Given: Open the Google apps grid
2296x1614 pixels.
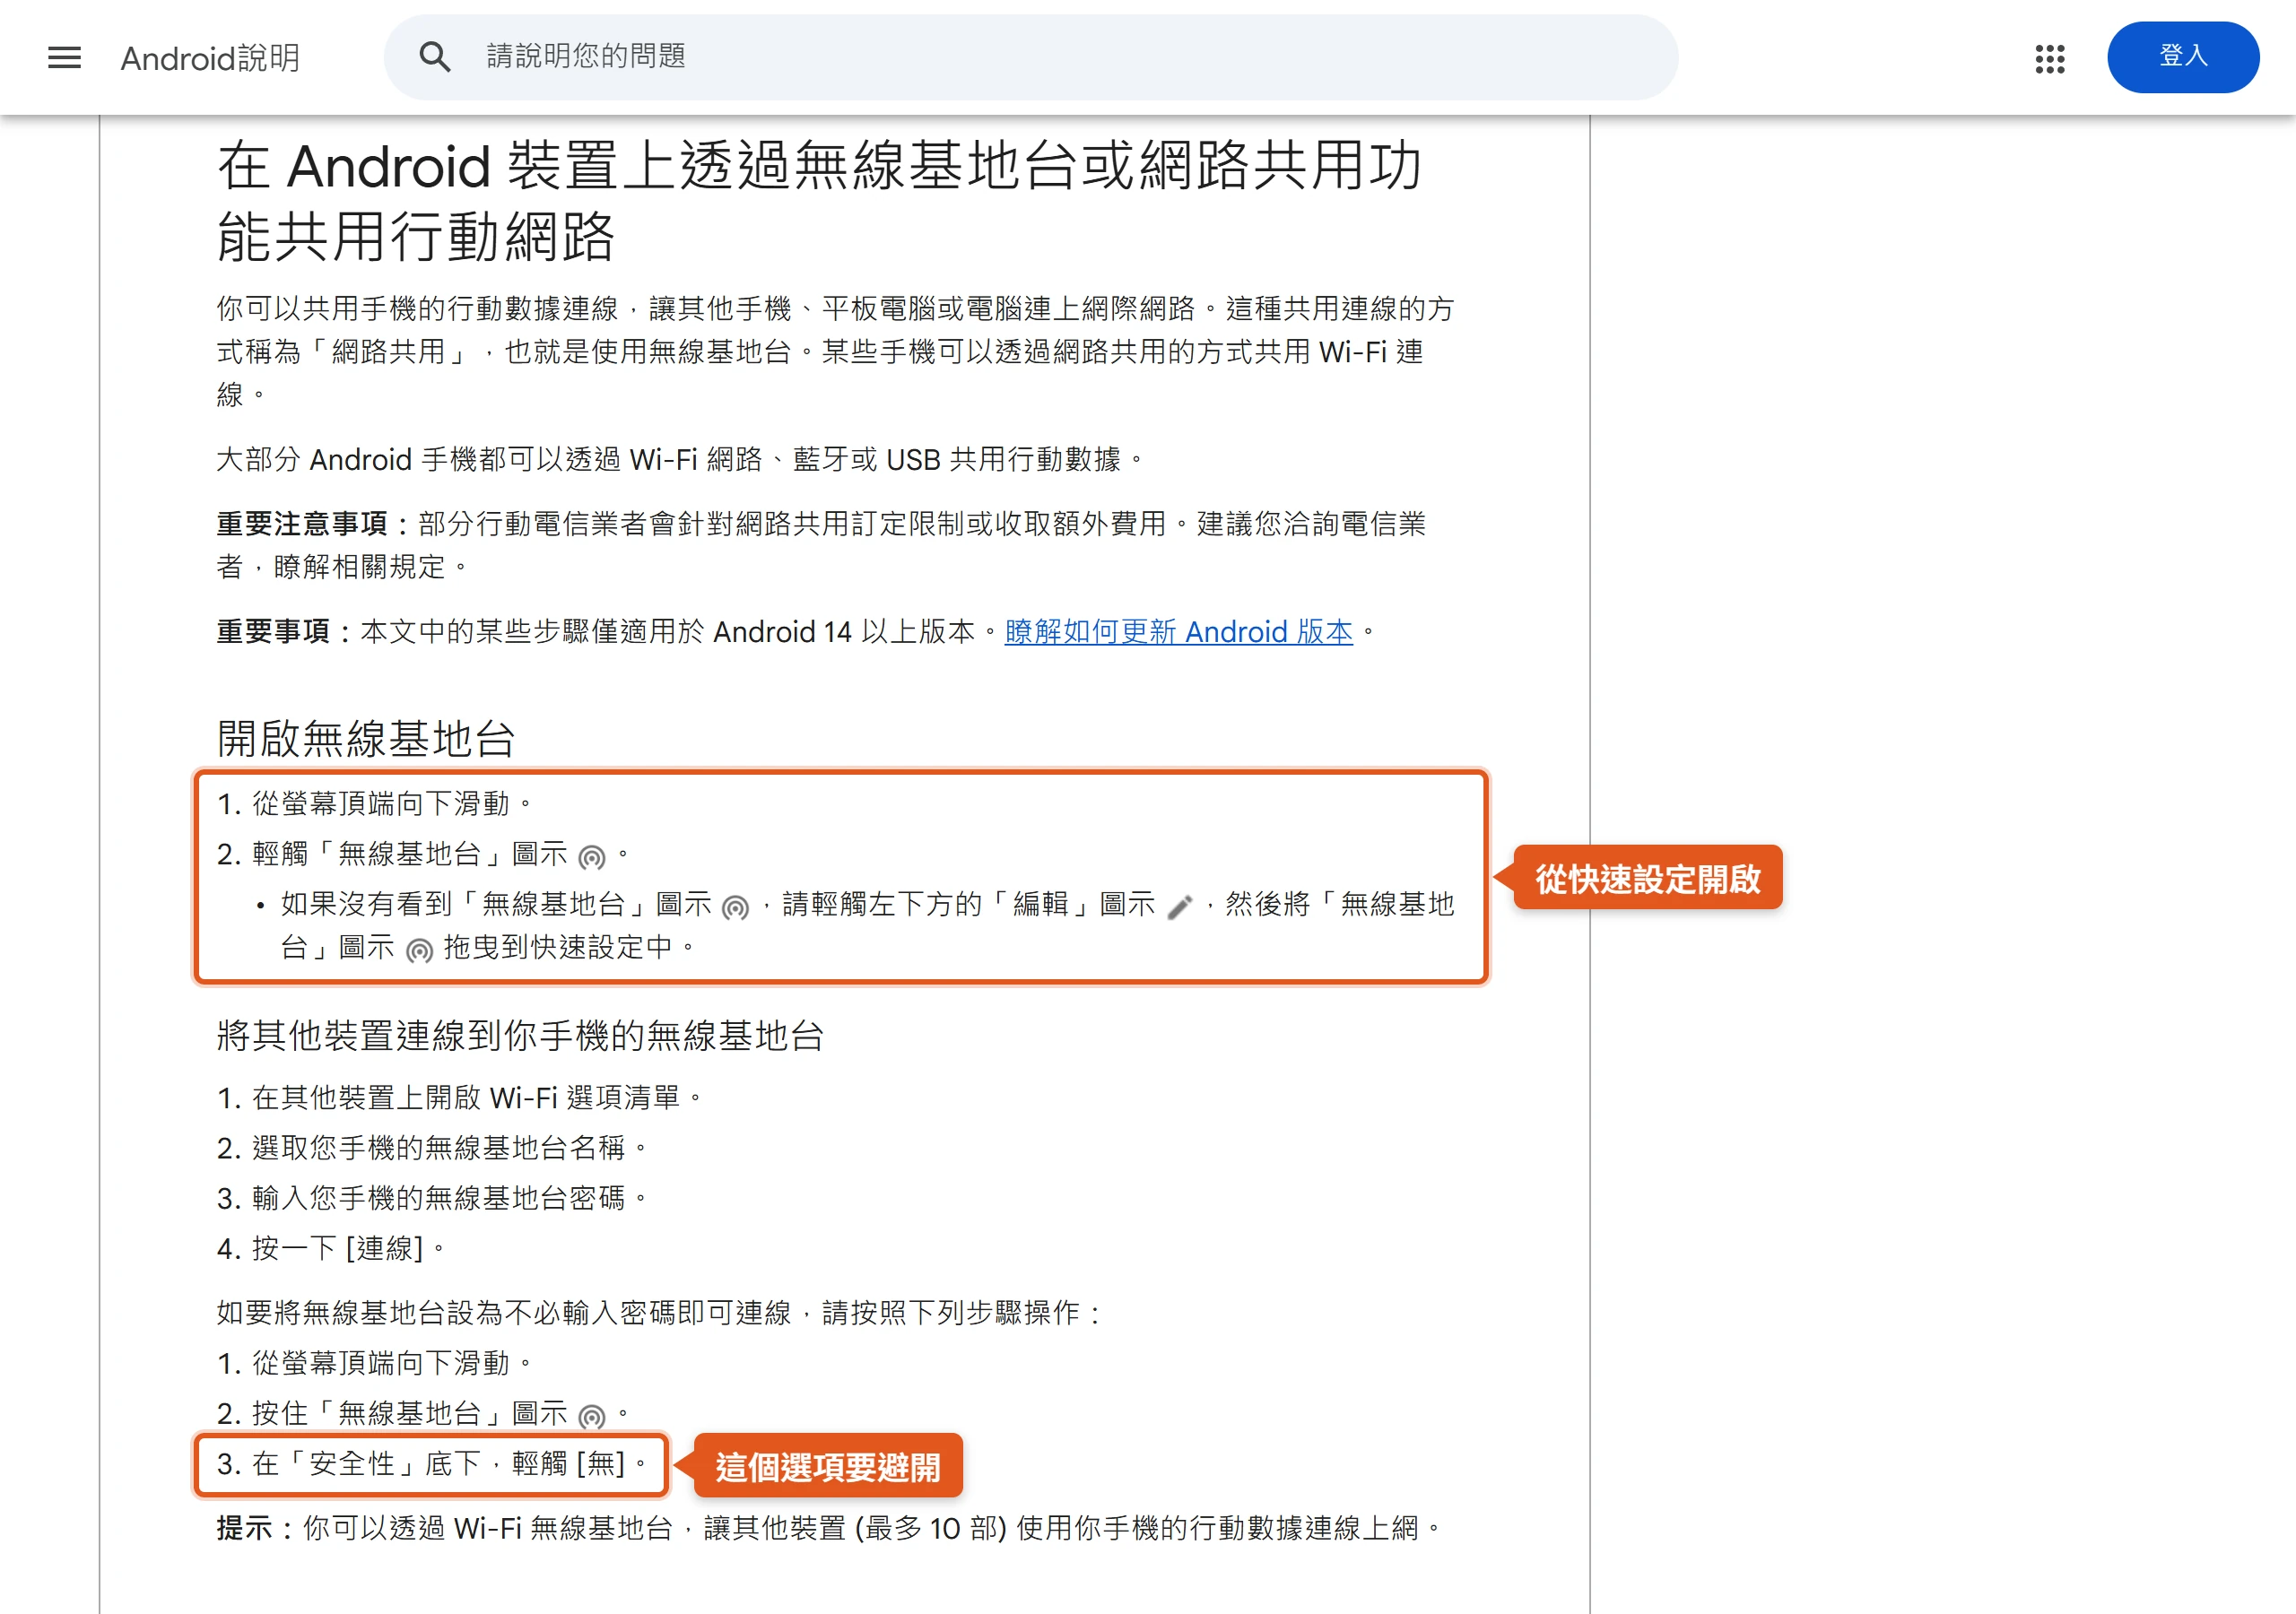Looking at the screenshot, I should 2050,58.
